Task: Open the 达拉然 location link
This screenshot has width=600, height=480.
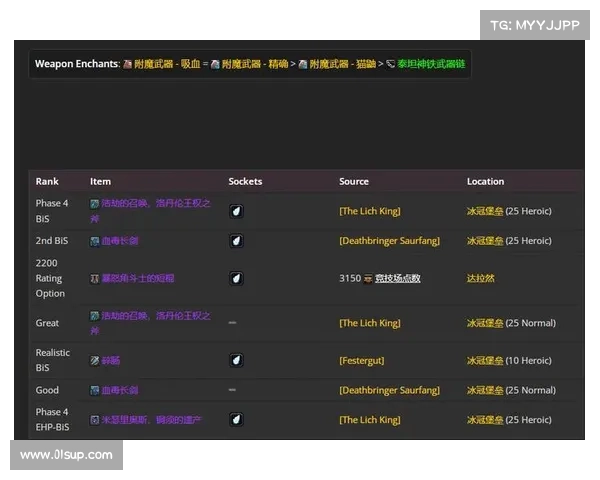Action: coord(480,278)
